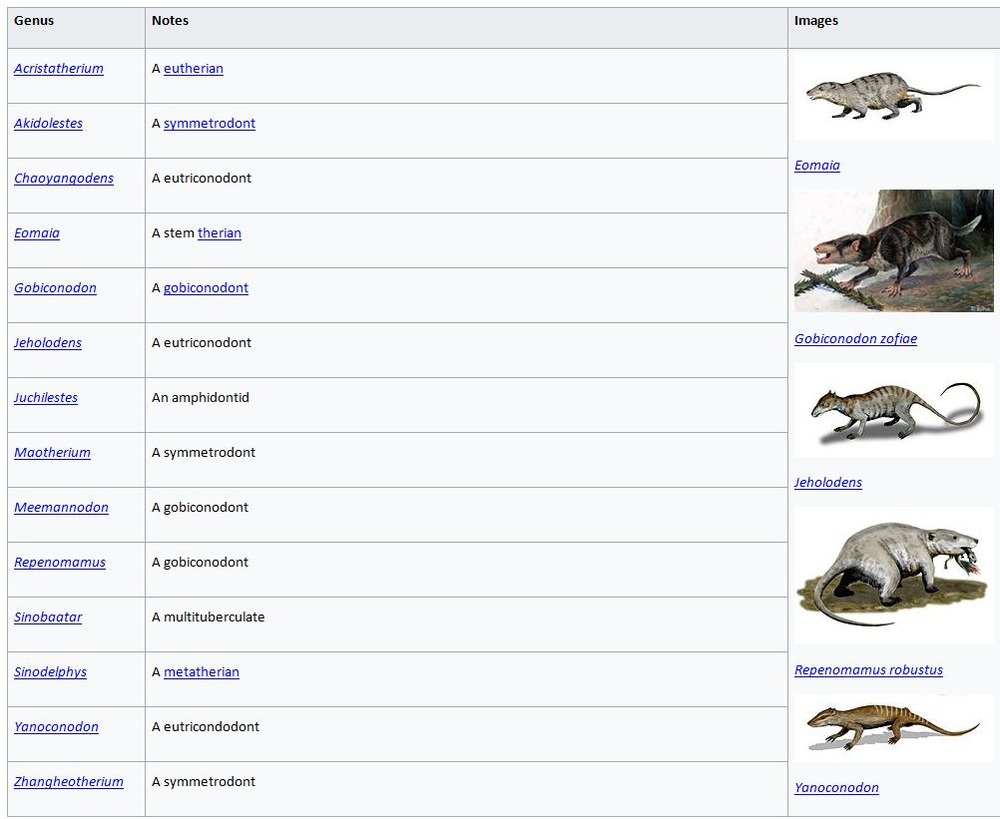Click the metatherian notes link

(x=201, y=672)
